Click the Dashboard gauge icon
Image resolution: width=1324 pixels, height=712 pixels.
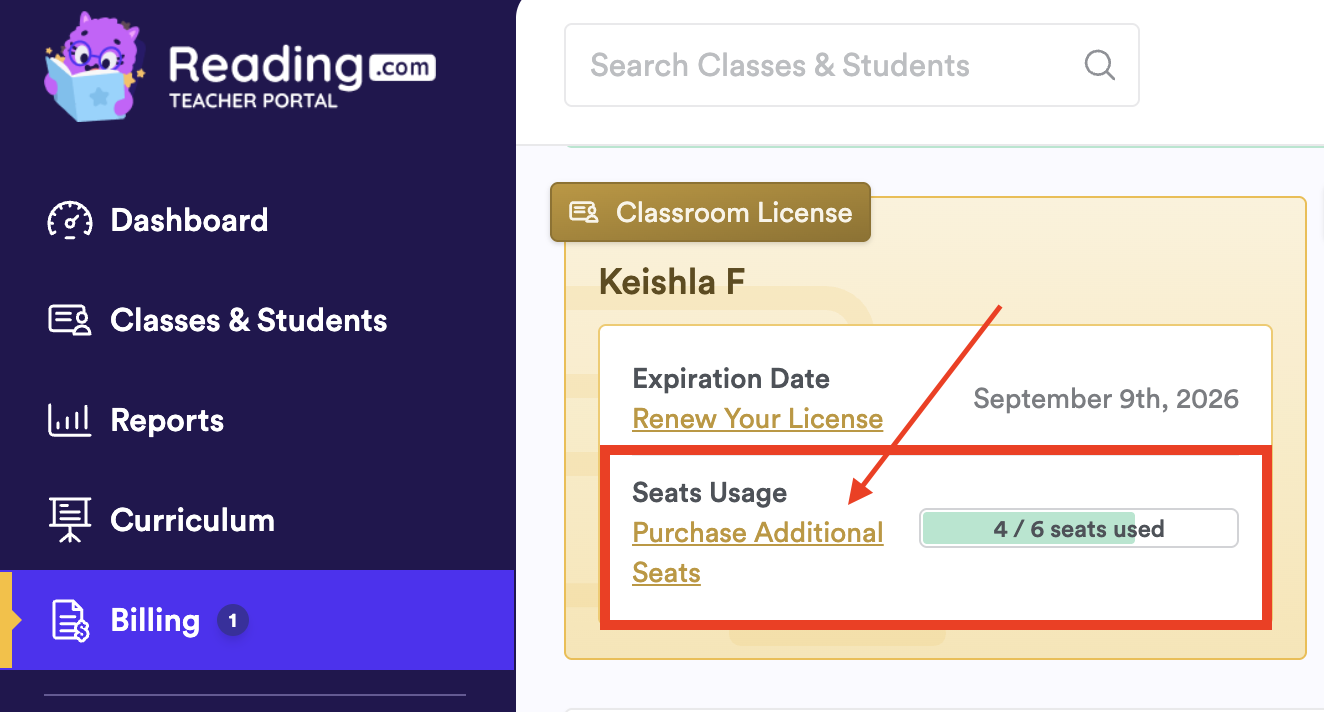70,220
